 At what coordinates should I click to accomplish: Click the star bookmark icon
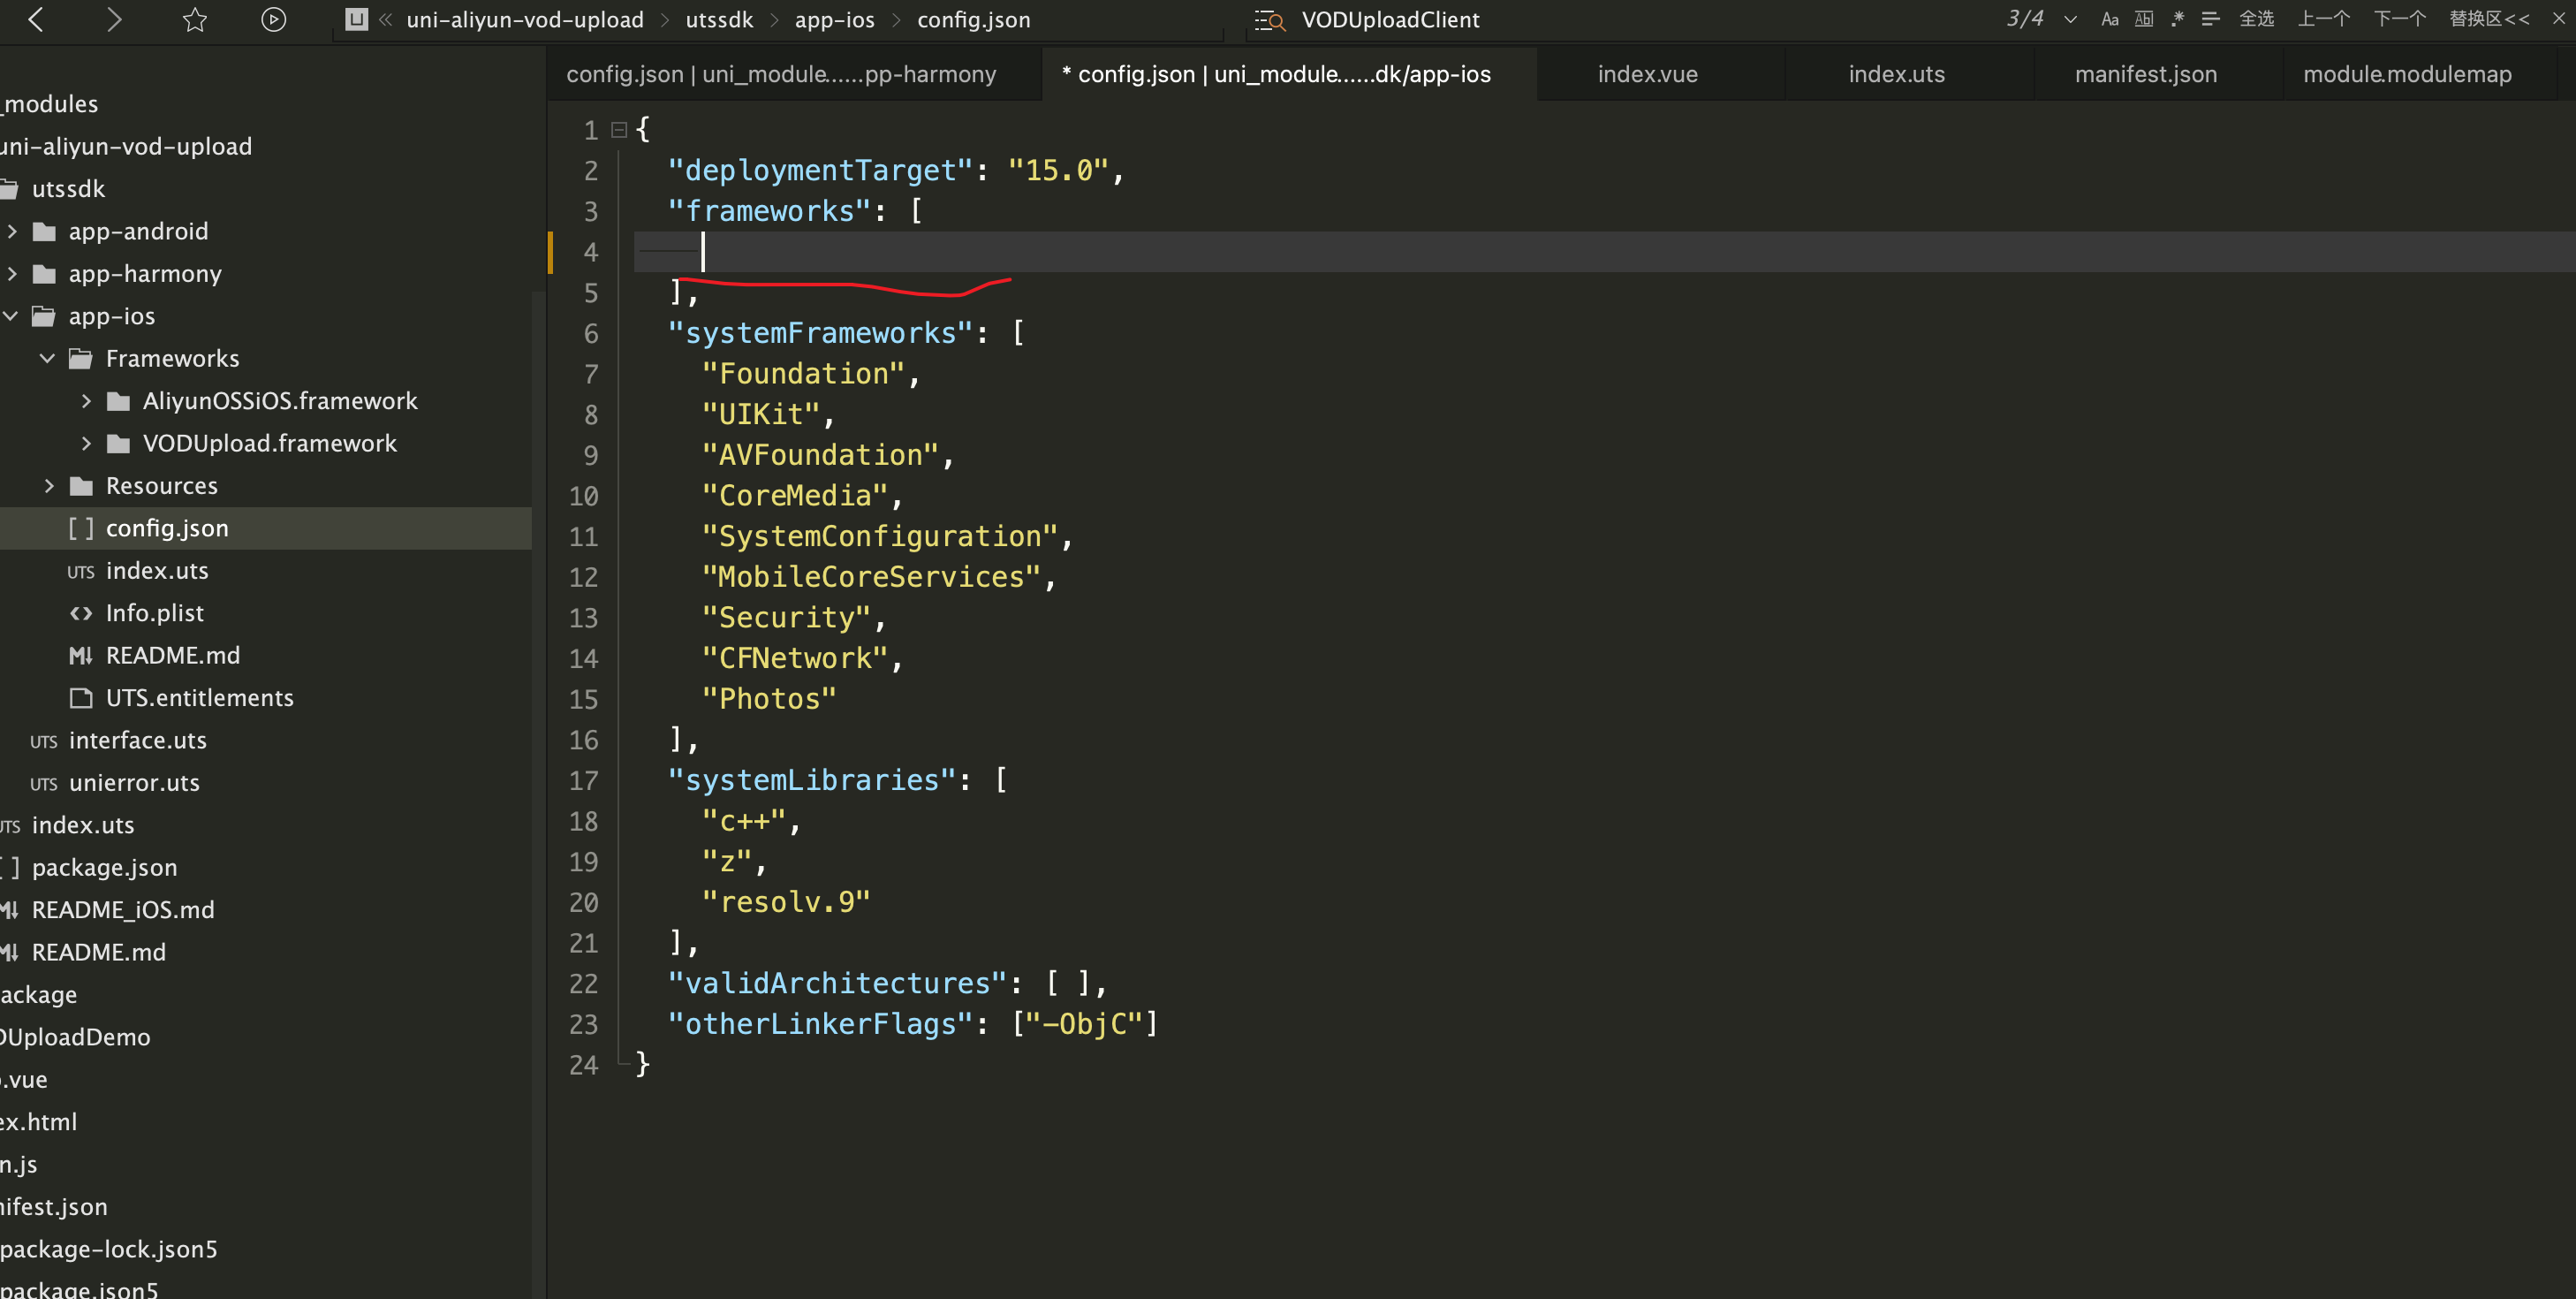coord(195,19)
